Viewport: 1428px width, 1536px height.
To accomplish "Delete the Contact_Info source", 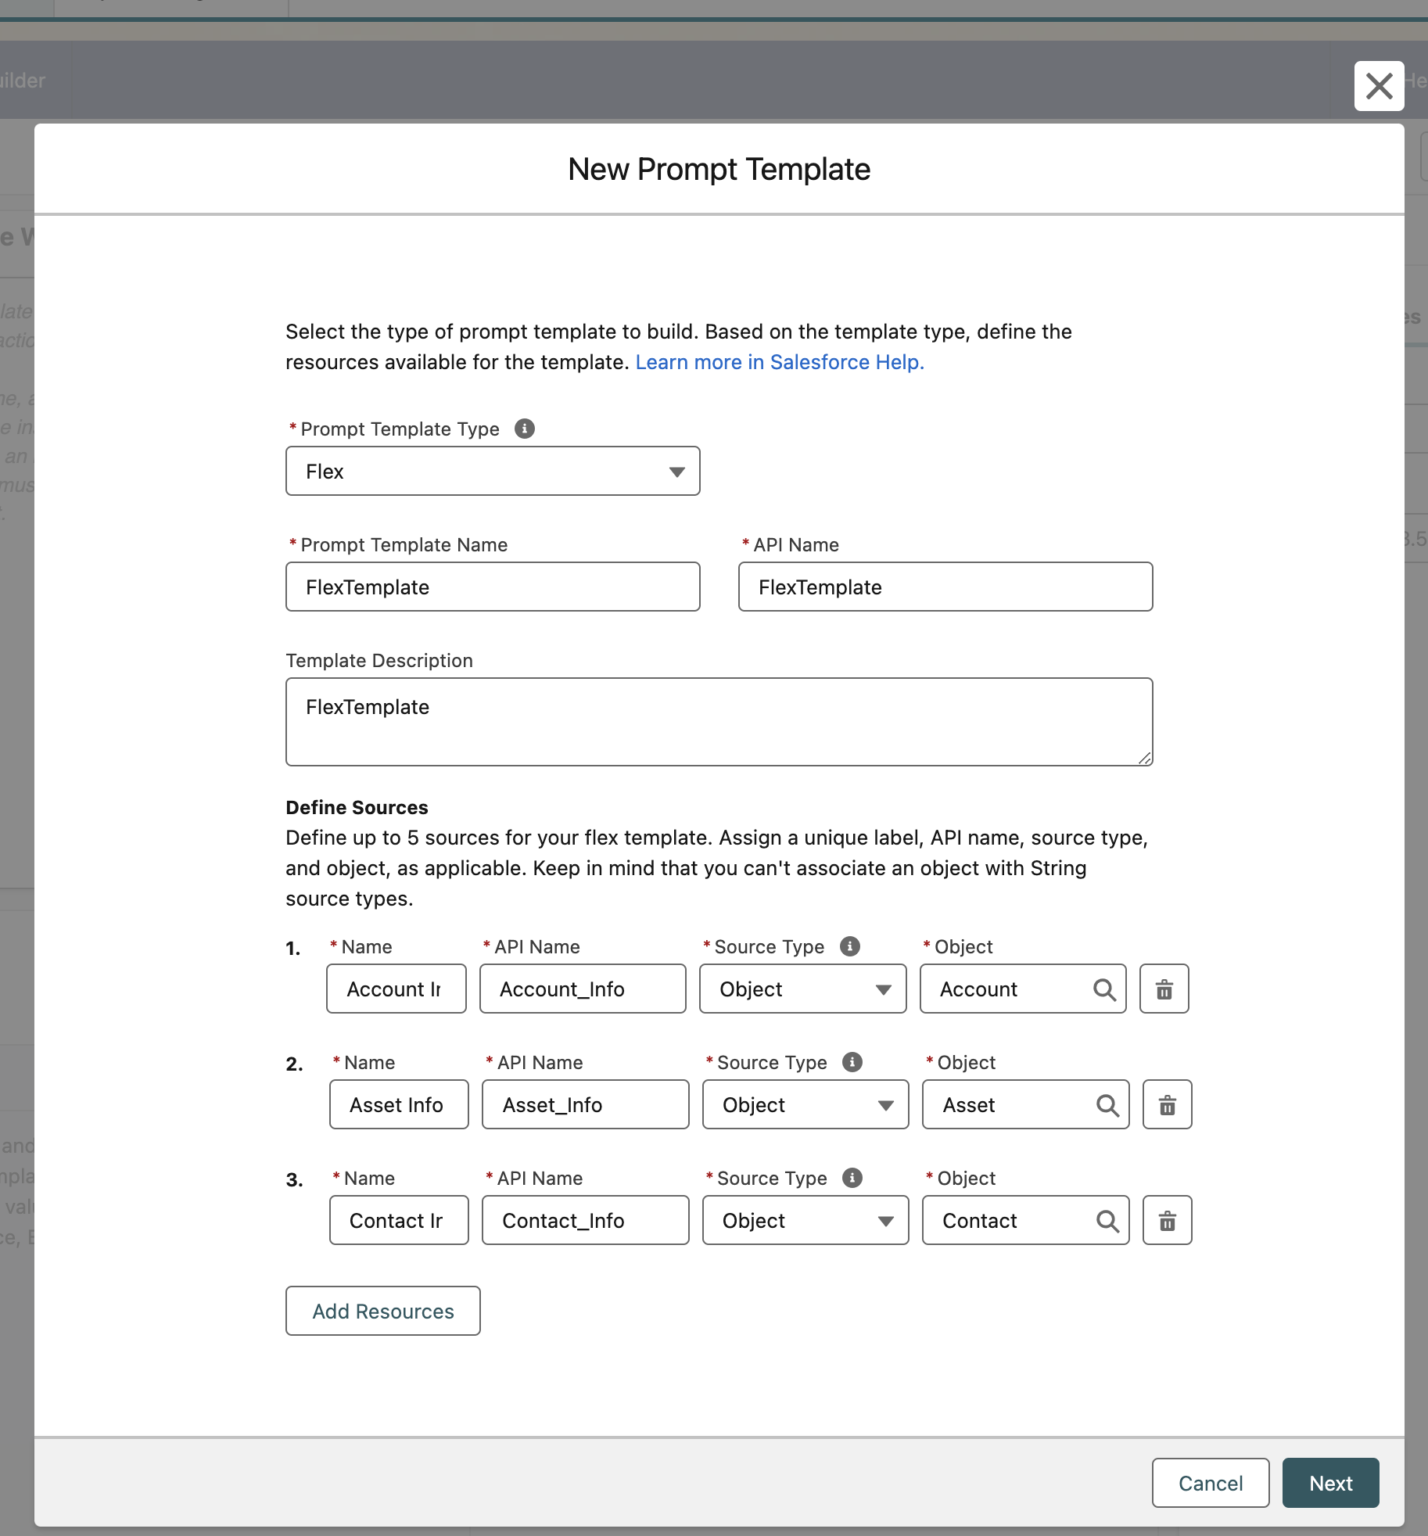I will click(x=1167, y=1220).
